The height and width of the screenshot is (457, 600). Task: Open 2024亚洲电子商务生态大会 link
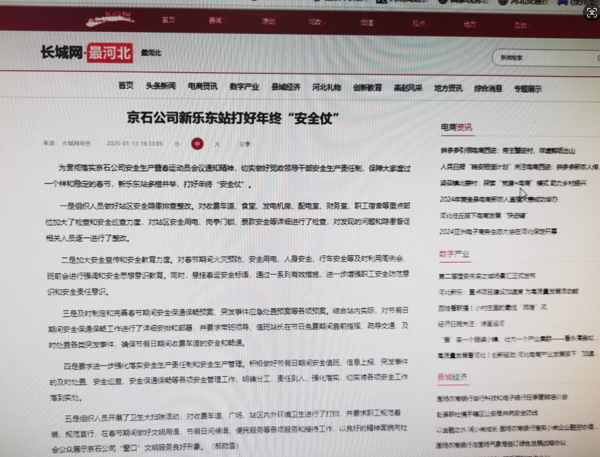[x=498, y=232]
